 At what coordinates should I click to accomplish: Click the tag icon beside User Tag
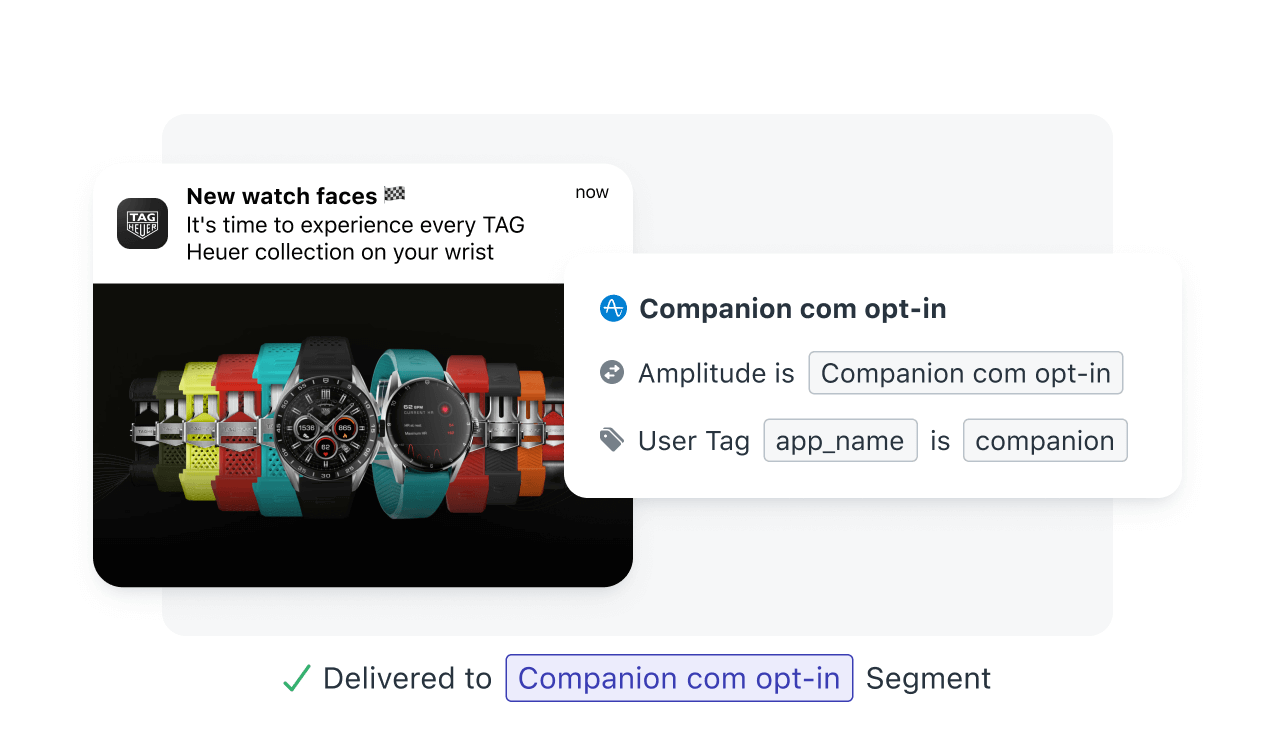point(612,440)
